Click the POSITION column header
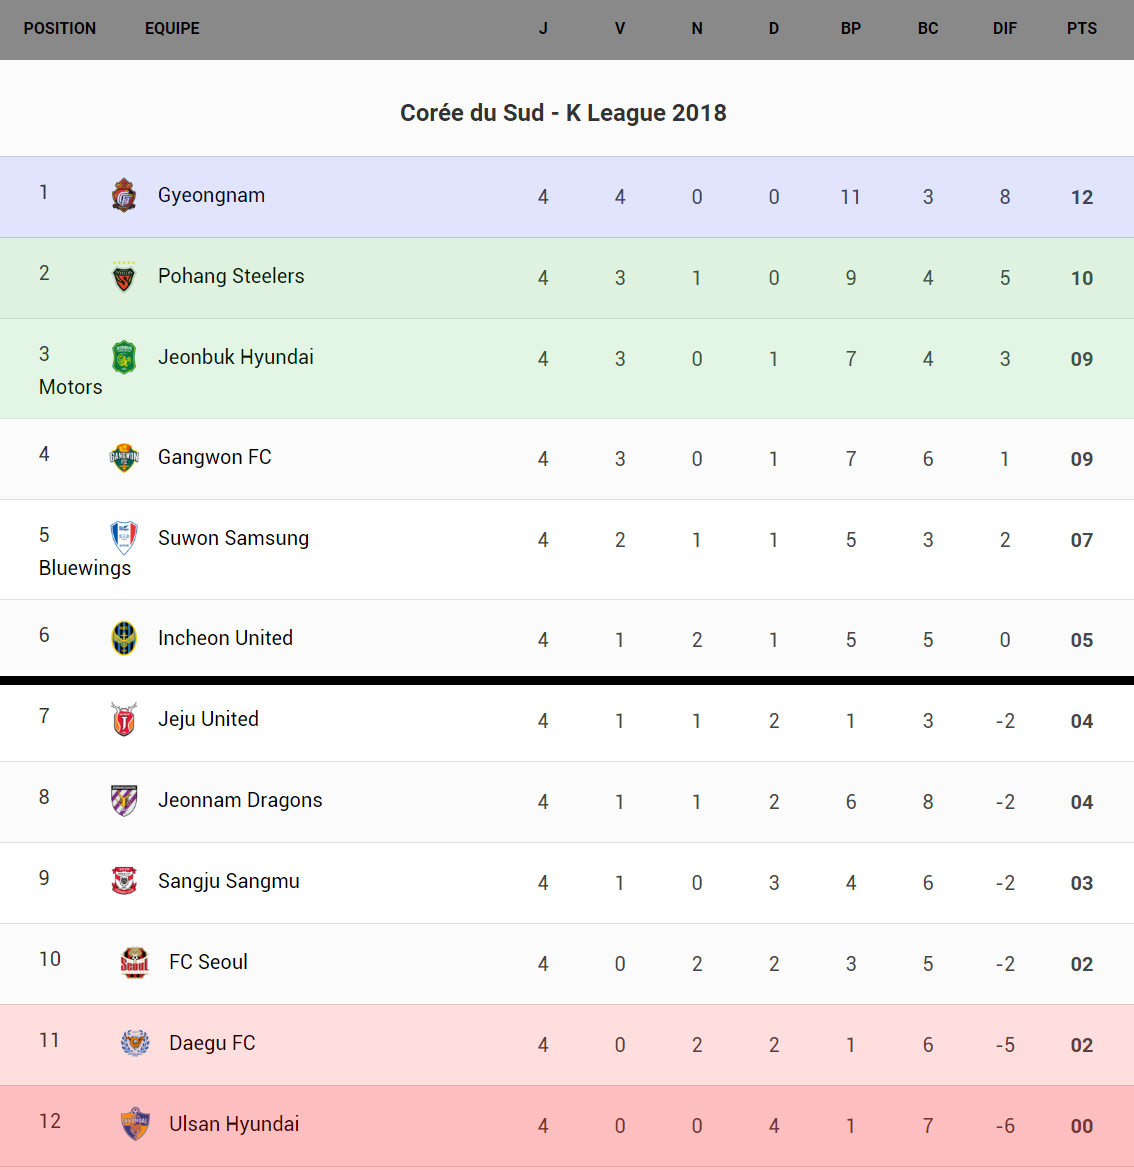 click(60, 28)
